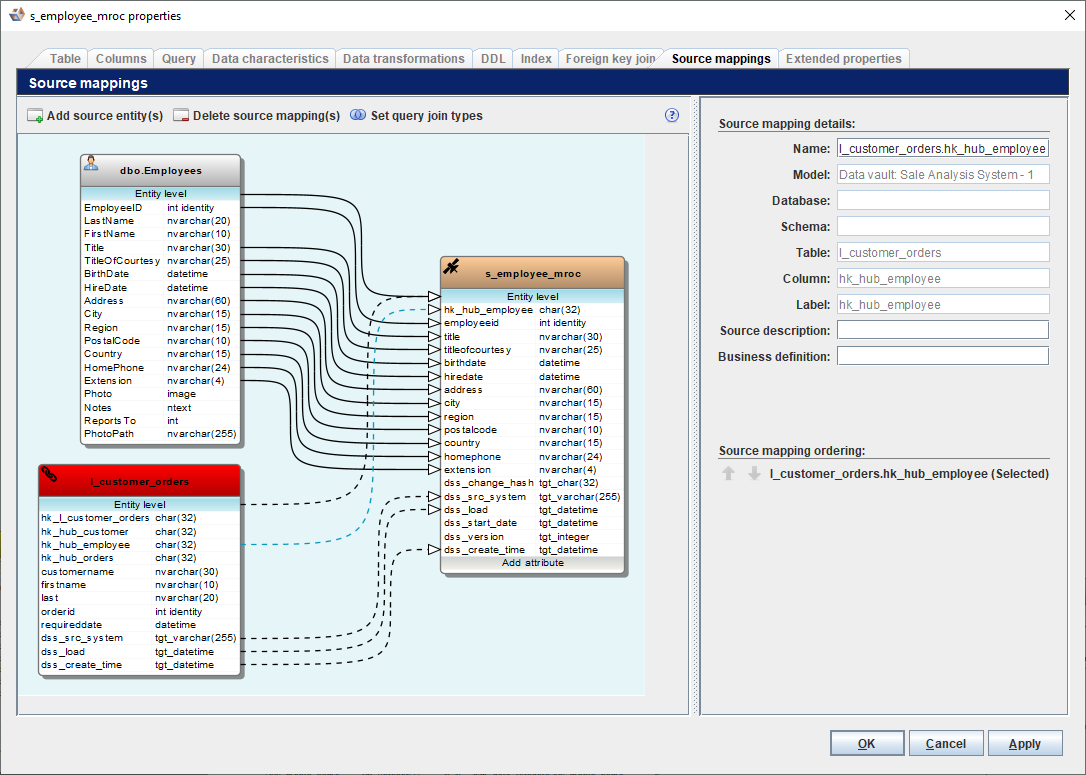The image size is (1086, 775).
Task: Switch to the Columns tab
Action: click(x=121, y=59)
